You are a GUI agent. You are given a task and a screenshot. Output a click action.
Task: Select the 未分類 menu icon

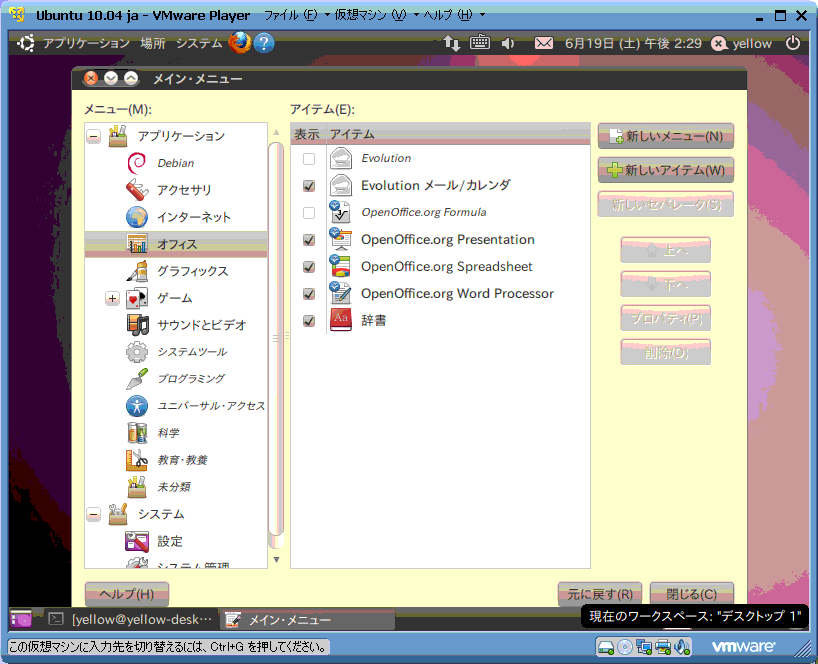(137, 487)
